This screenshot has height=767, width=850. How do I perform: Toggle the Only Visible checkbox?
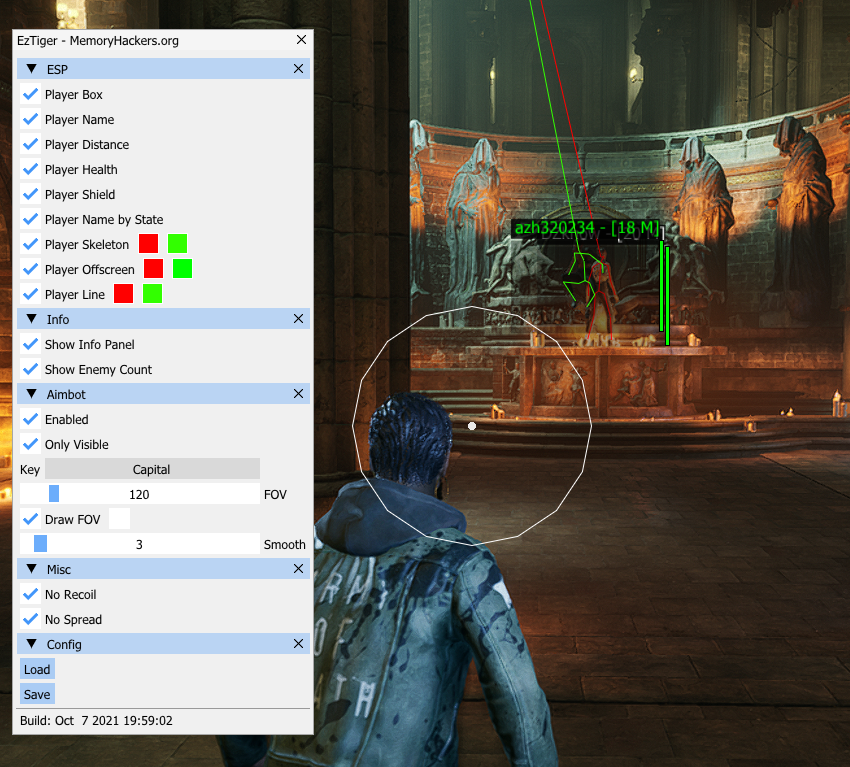pyautogui.click(x=30, y=444)
